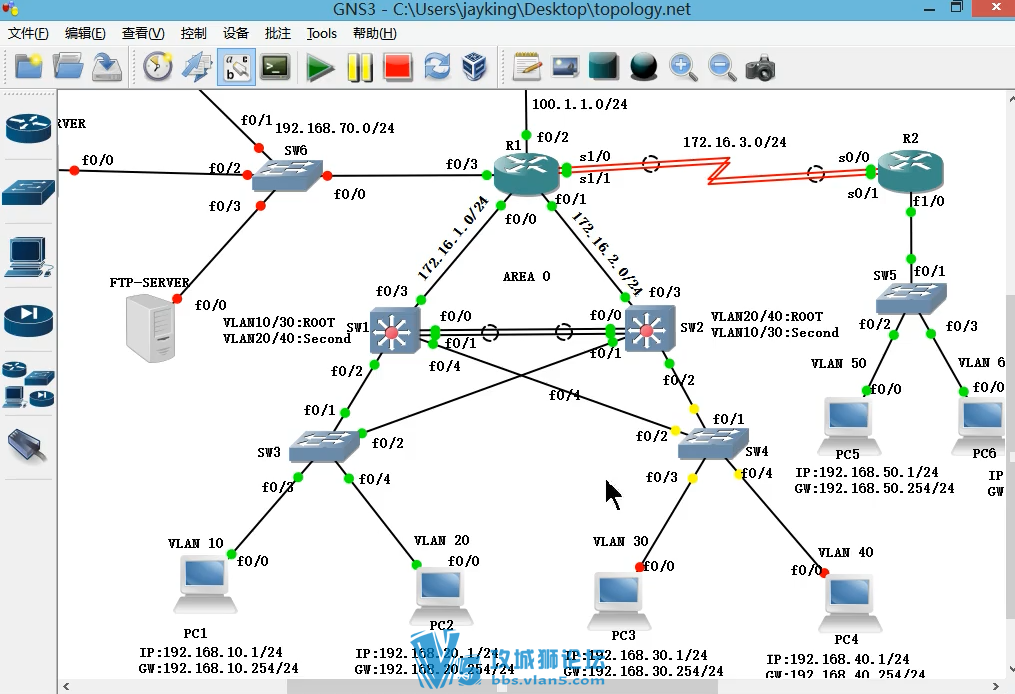Select PC4 computer node
This screenshot has width=1015, height=694.
coord(850,603)
